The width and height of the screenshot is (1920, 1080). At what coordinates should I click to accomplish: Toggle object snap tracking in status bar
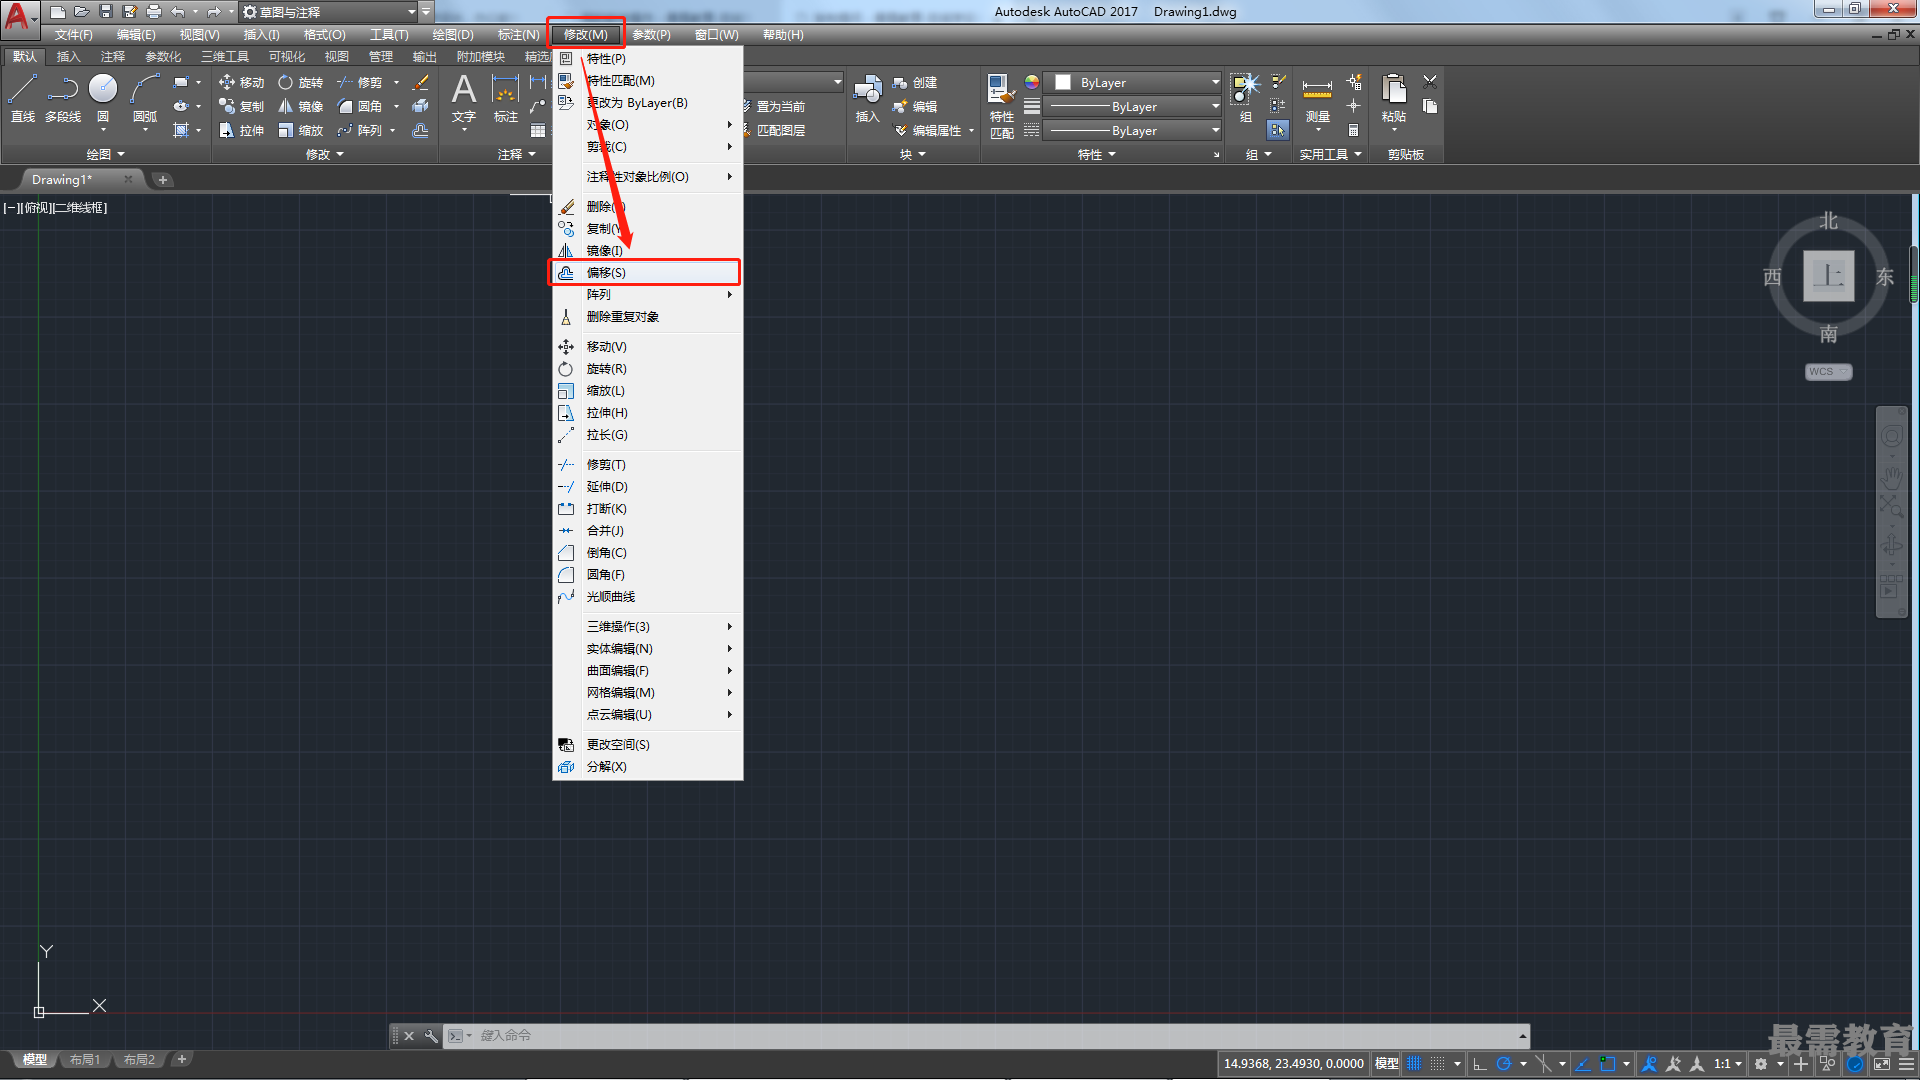[x=1583, y=1064]
